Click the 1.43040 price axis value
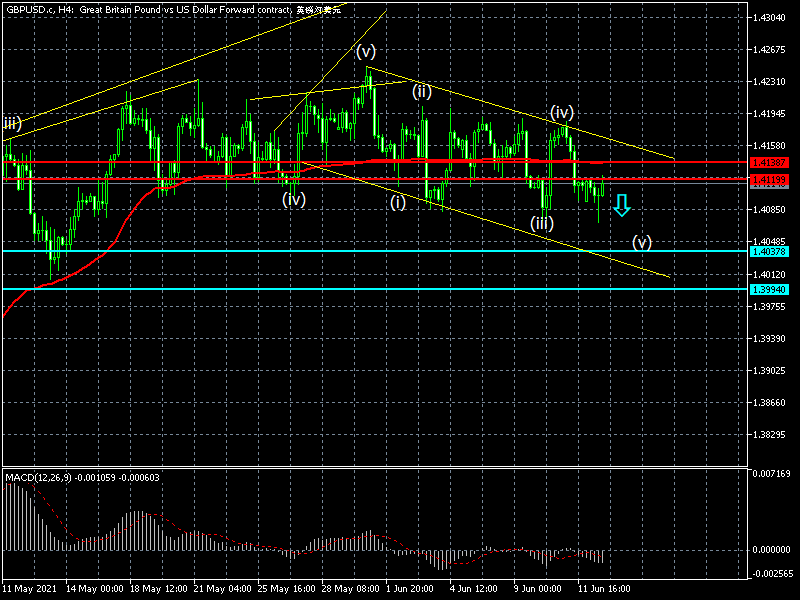800x600 pixels. click(771, 18)
